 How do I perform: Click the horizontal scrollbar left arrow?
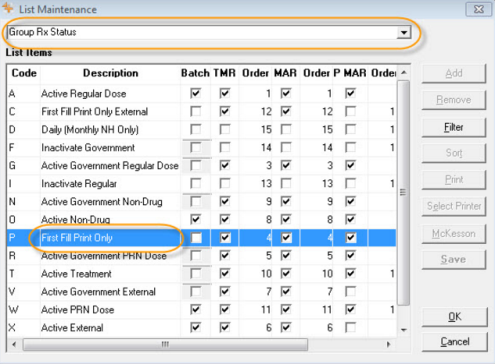point(14,344)
